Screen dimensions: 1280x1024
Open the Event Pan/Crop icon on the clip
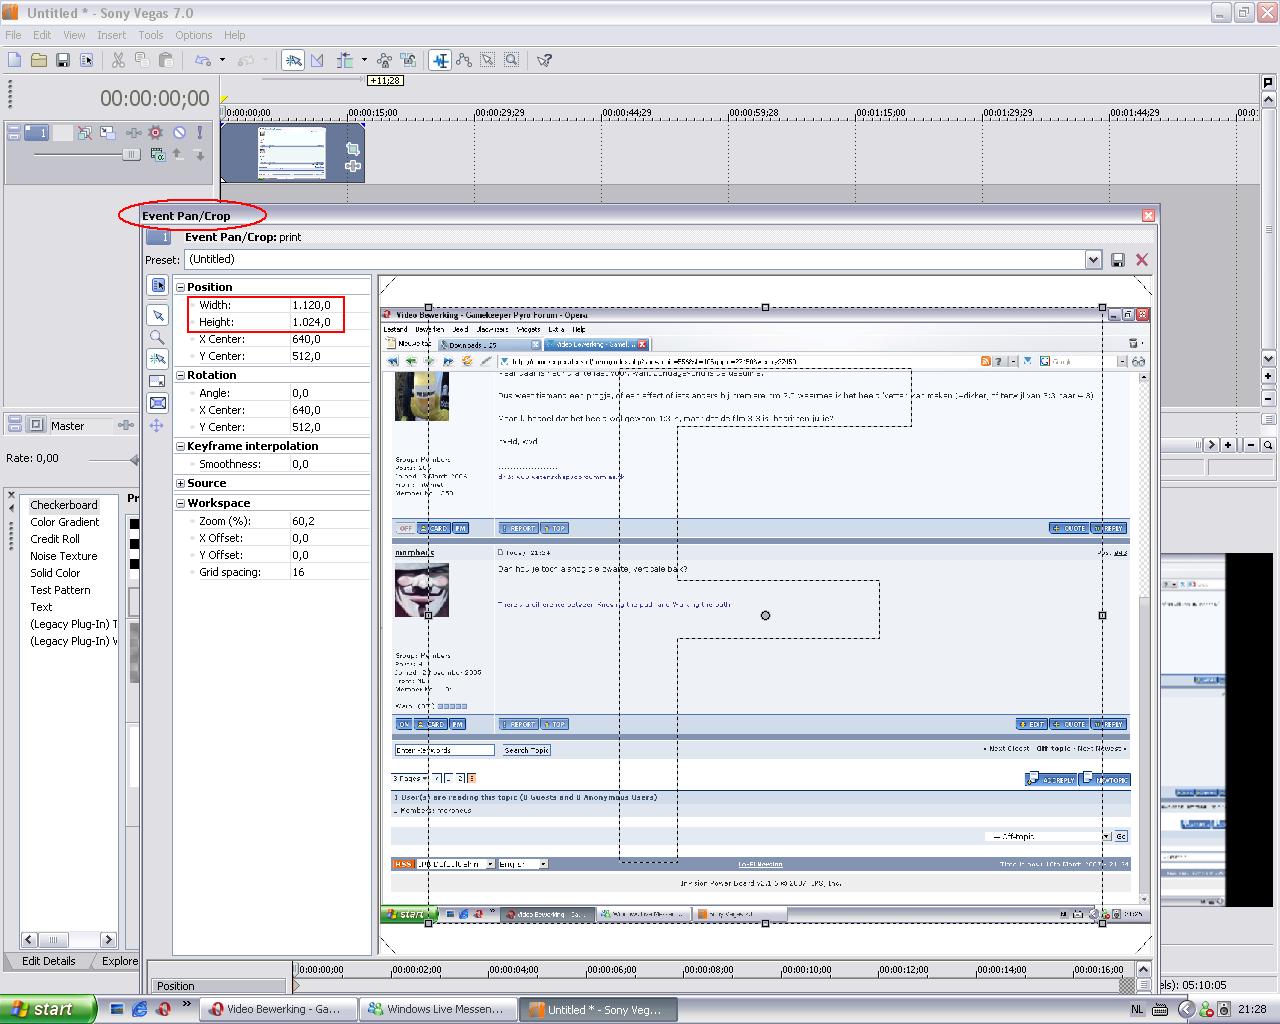tap(353, 149)
